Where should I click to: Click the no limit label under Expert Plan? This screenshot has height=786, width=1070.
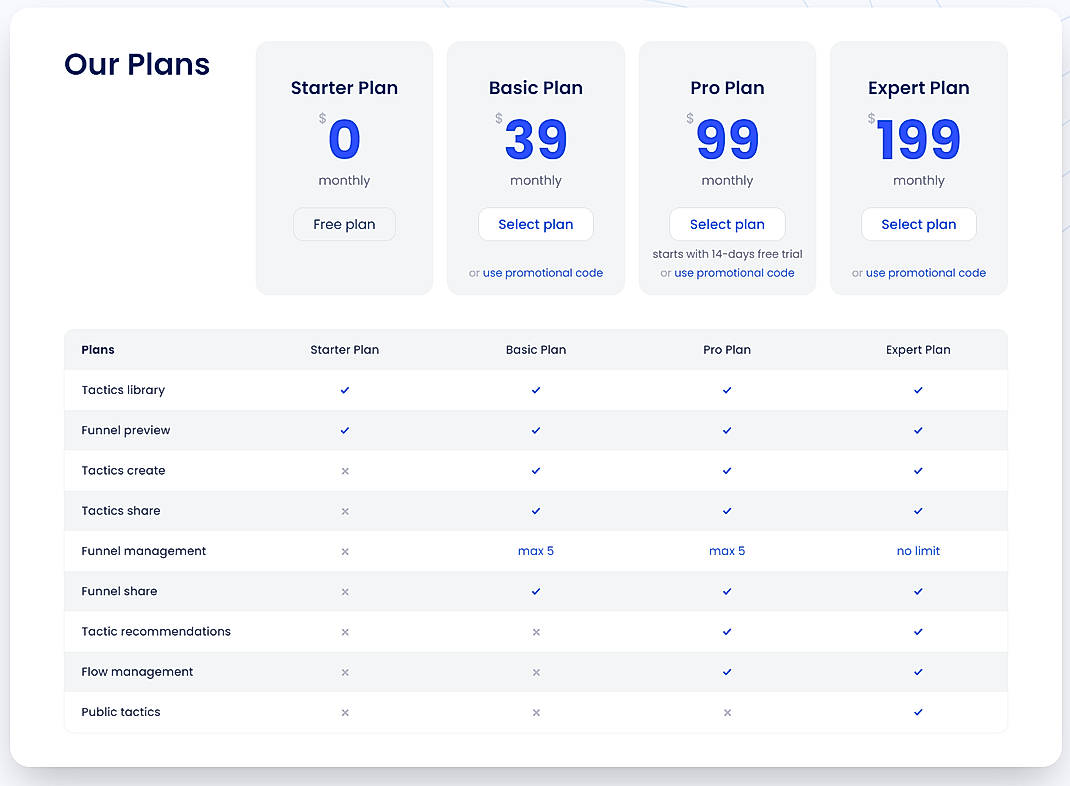918,551
